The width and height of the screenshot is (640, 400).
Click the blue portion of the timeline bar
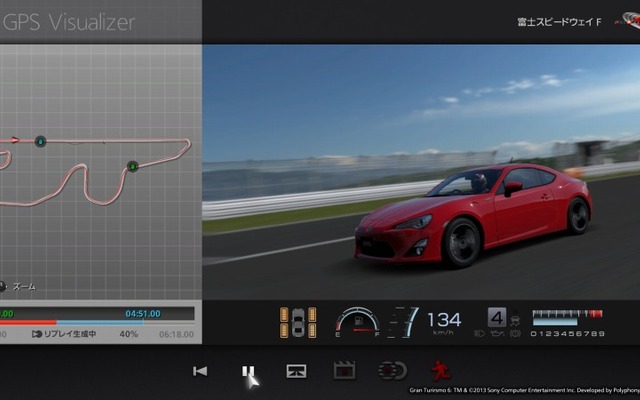click(x=100, y=322)
